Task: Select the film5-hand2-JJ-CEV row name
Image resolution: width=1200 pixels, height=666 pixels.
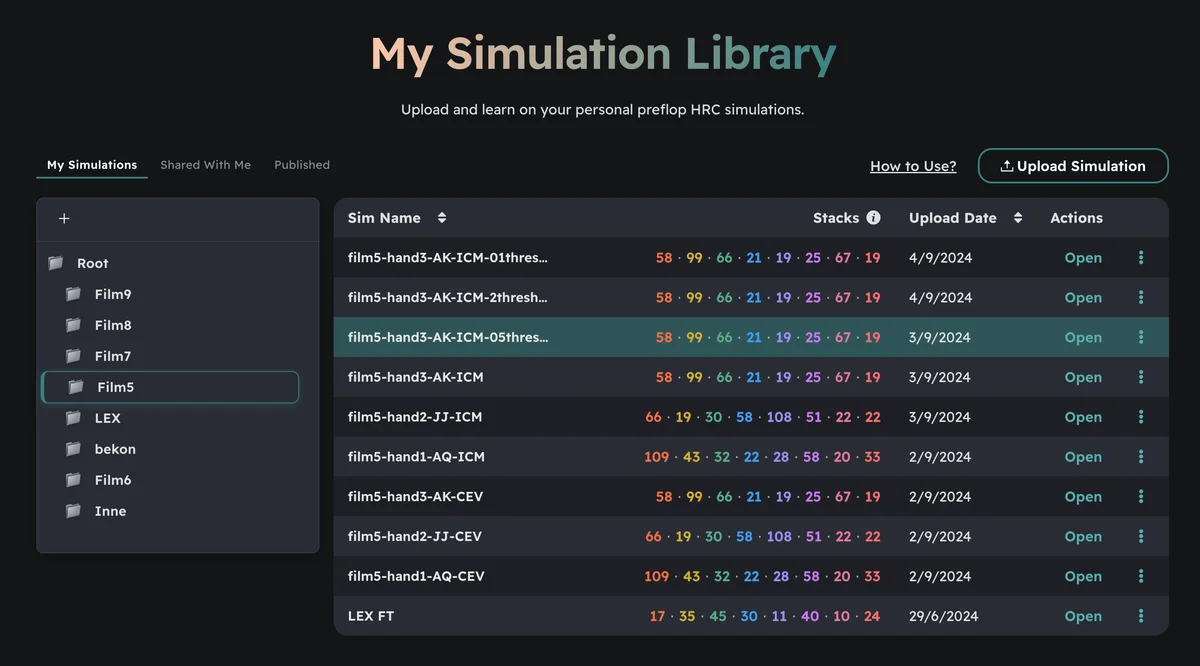Action: [x=415, y=537]
